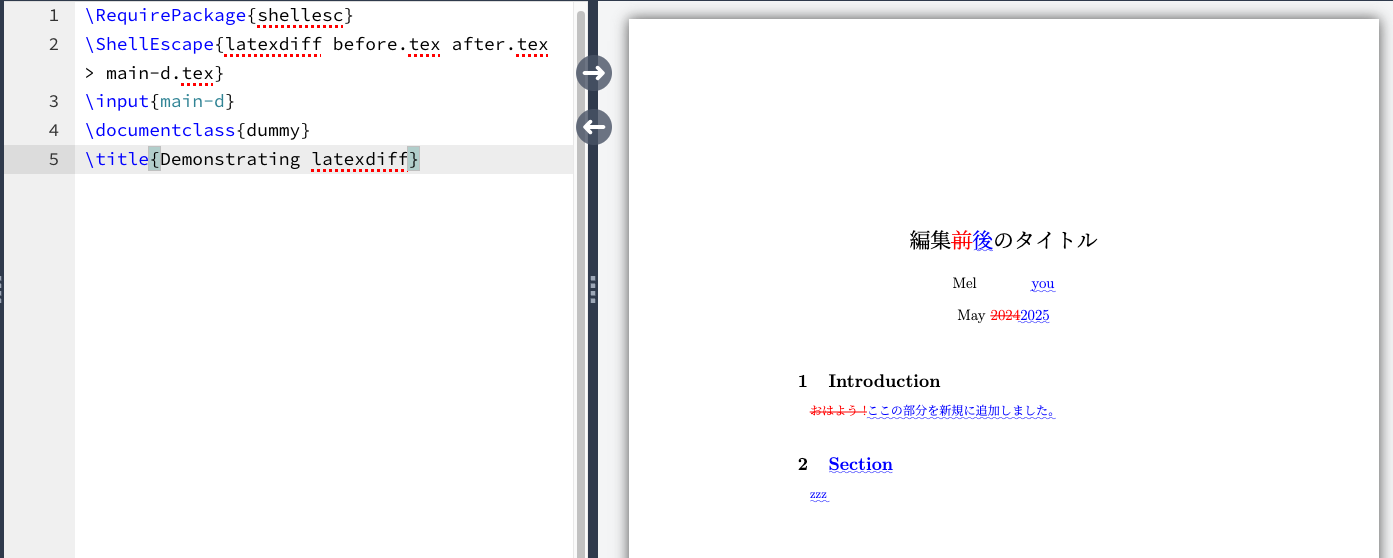Click the \ShellEscape command

(150, 45)
